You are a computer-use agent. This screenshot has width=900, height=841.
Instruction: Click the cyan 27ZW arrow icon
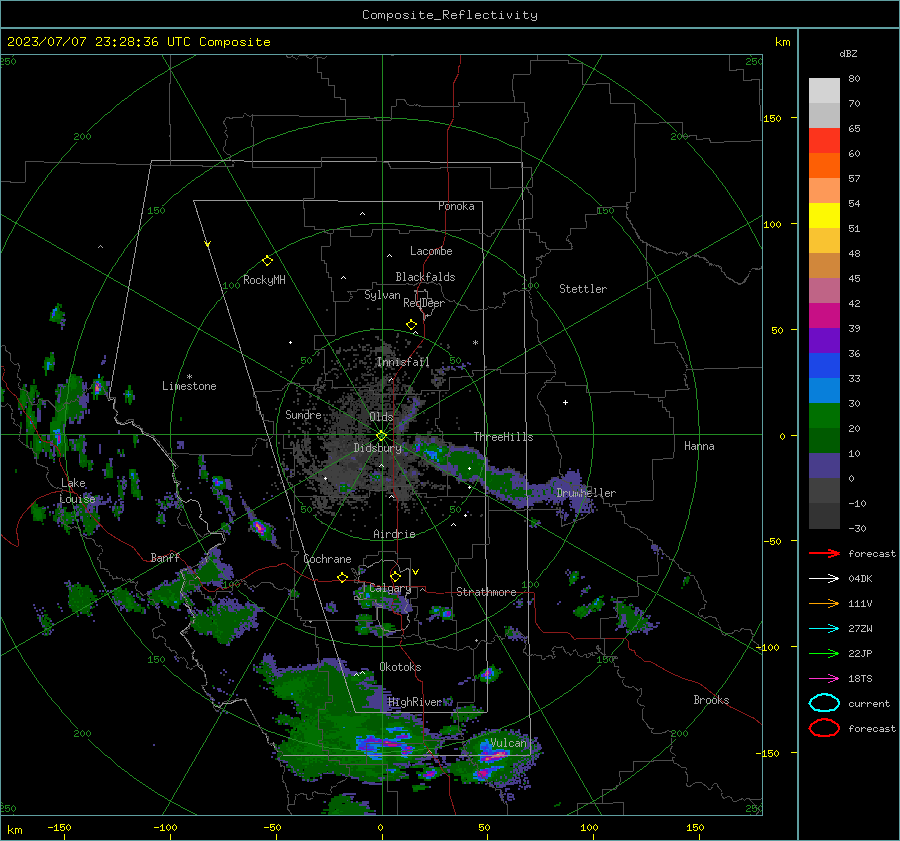824,629
